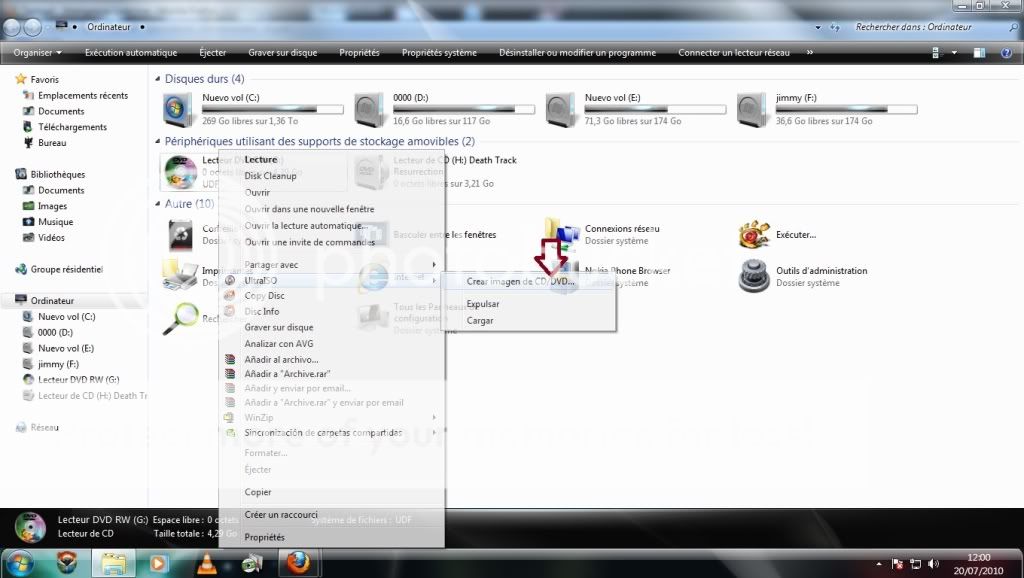Switch to Firefox in the taskbar
Screen dimensions: 1024x578
(298, 562)
